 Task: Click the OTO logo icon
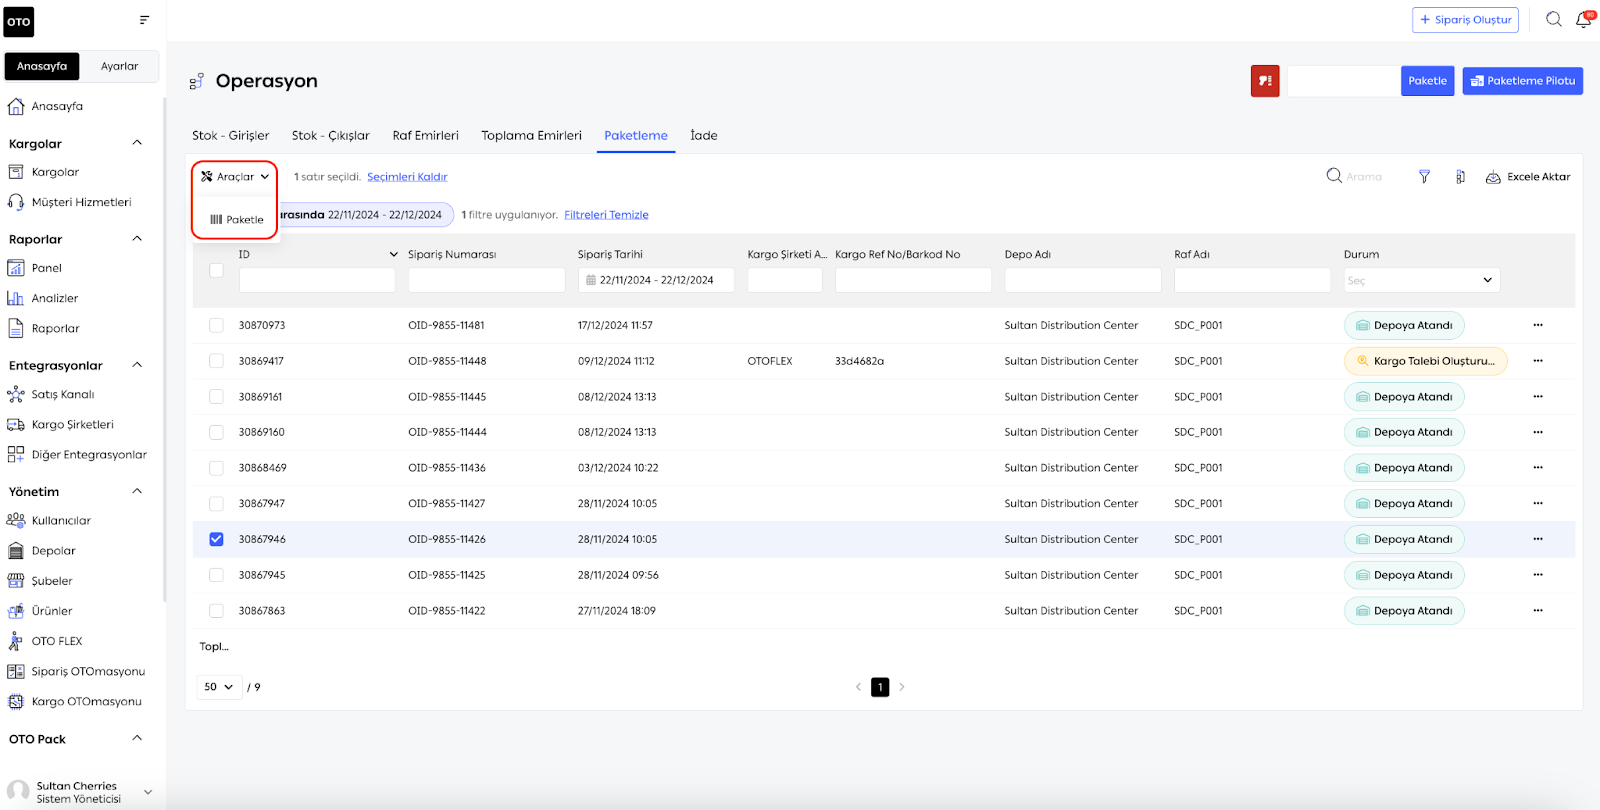tap(19, 22)
